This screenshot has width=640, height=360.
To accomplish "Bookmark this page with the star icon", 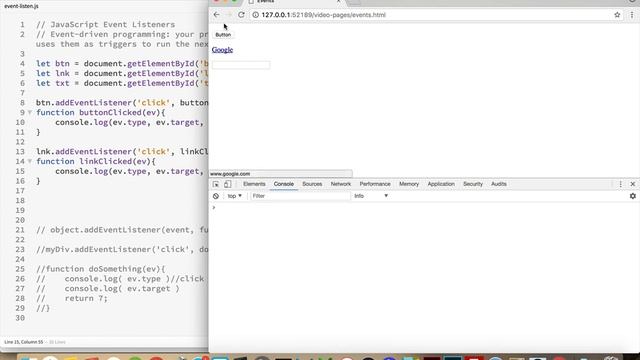I will (x=617, y=15).
